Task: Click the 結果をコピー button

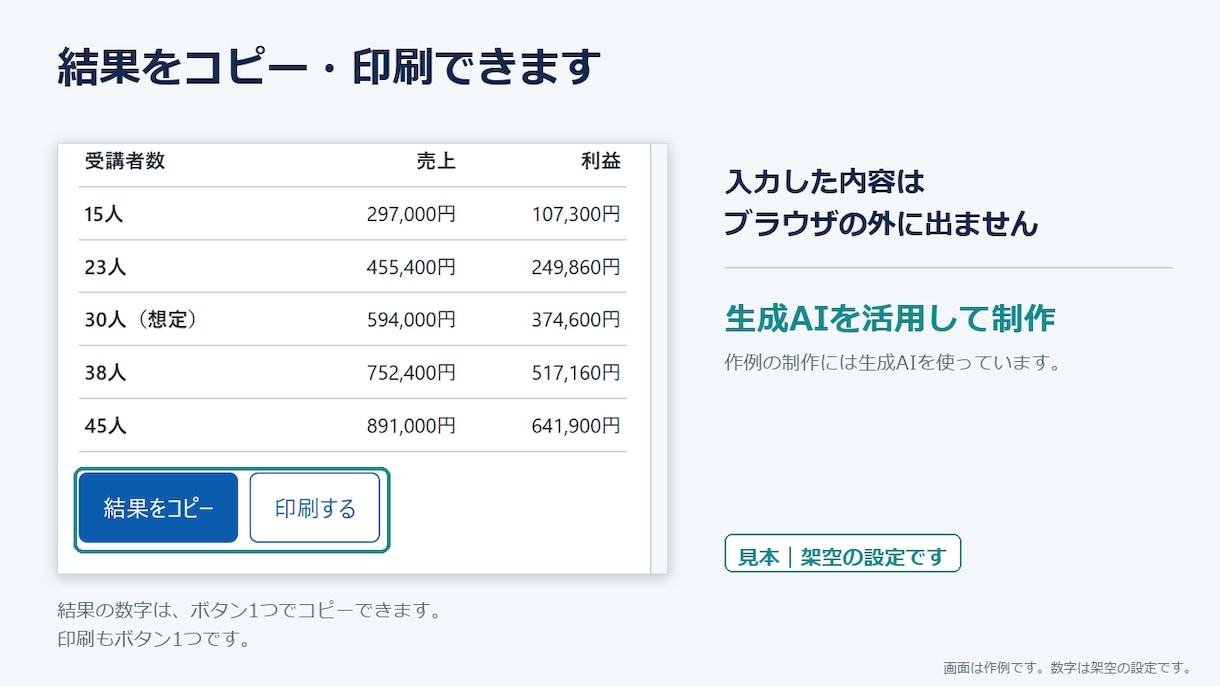Action: point(158,508)
